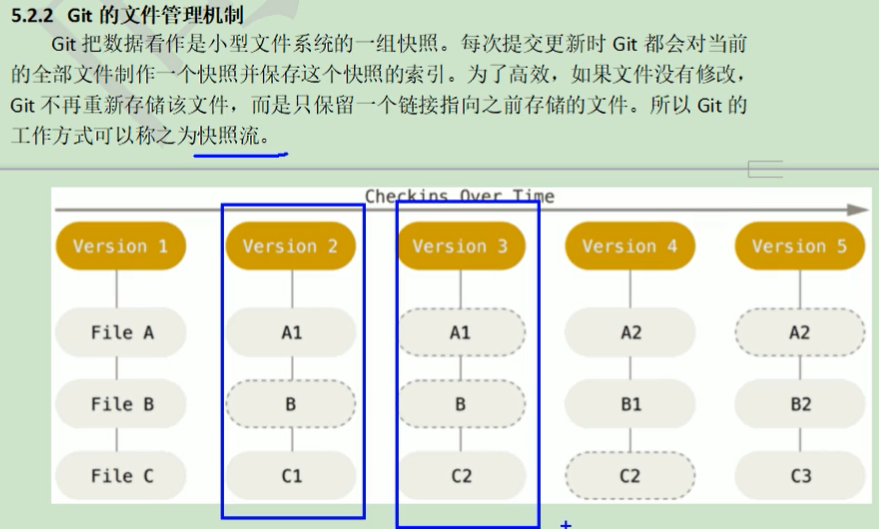Viewport: 879px width, 529px height.
Task: Select the "Version 4" pill
Action: (630, 246)
